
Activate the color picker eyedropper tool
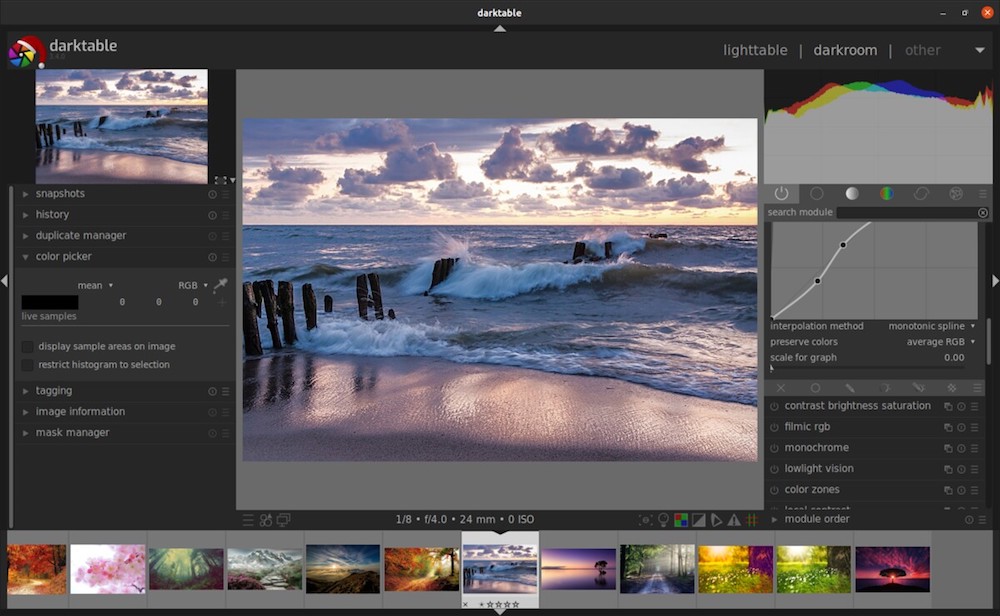(x=220, y=285)
